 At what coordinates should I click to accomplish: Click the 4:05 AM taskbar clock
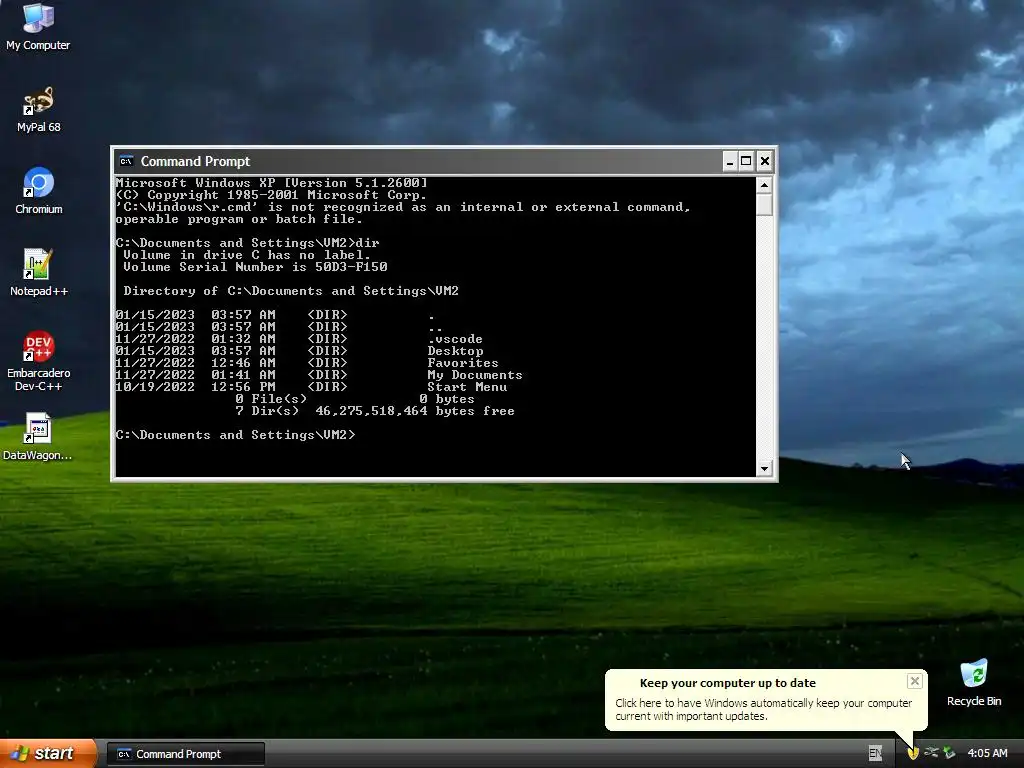pyautogui.click(x=987, y=753)
